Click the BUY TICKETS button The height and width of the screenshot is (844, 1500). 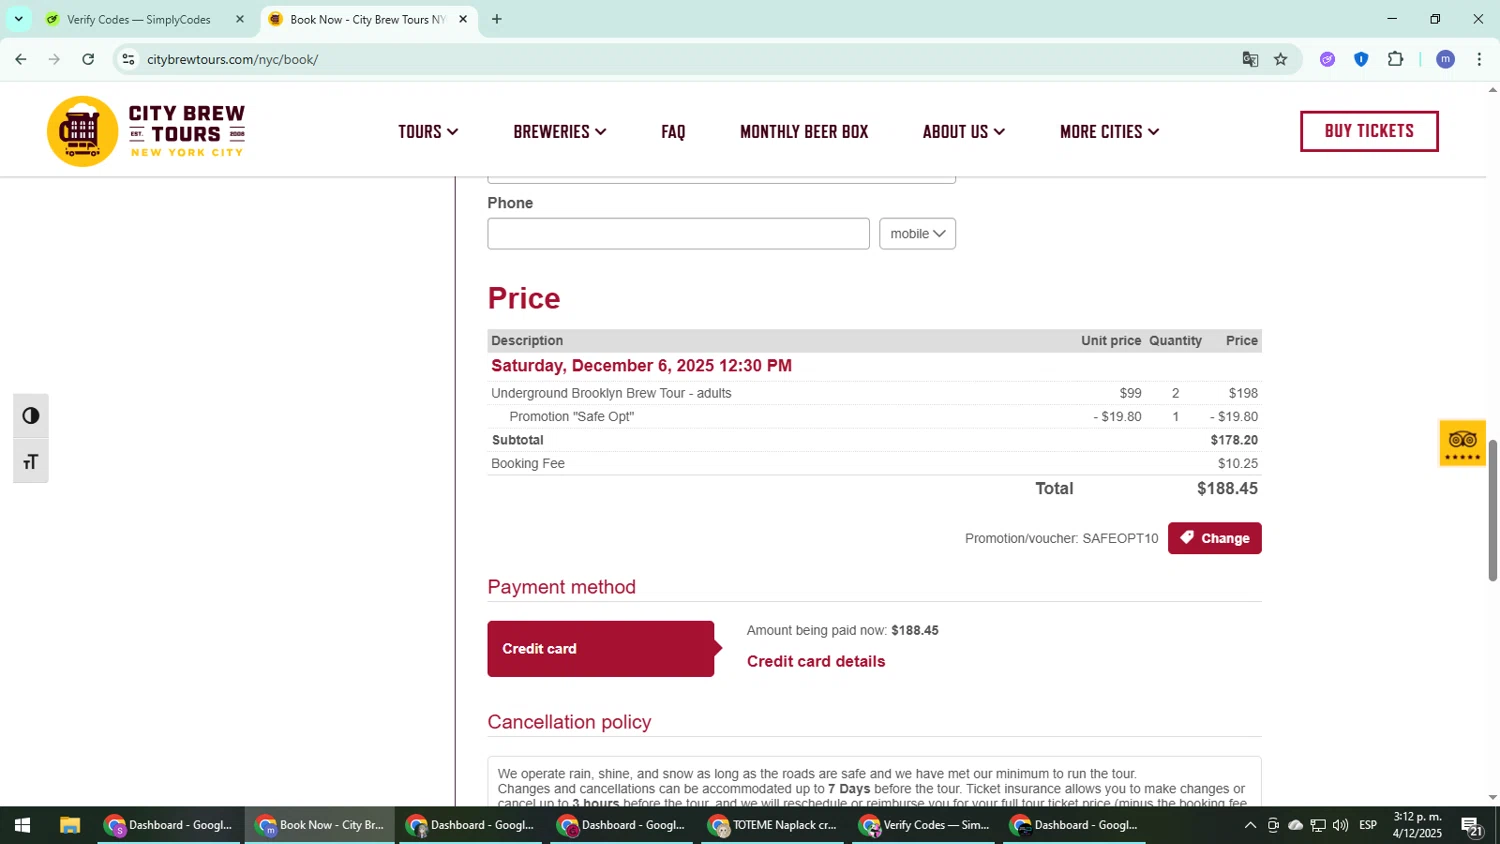pos(1369,131)
